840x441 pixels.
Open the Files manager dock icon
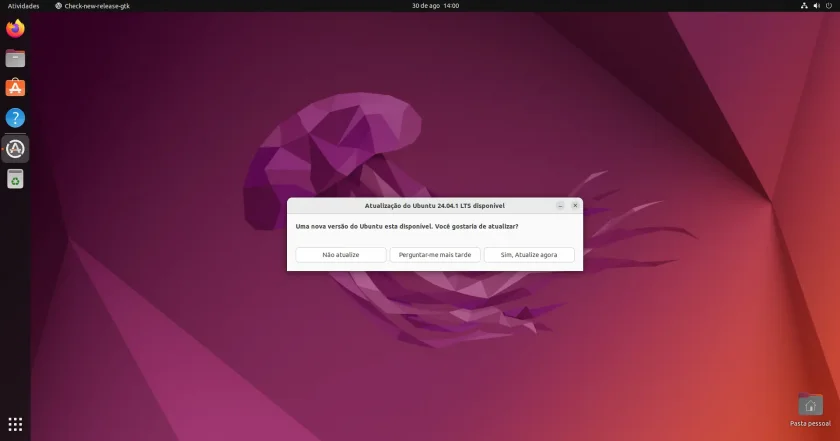15,58
